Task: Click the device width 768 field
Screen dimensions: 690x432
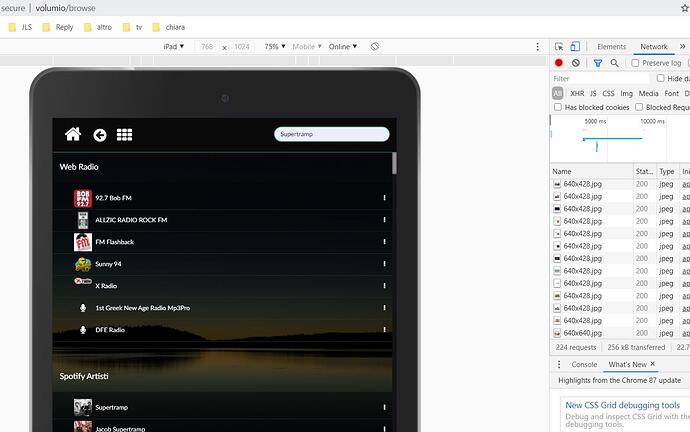Action: click(x=207, y=46)
